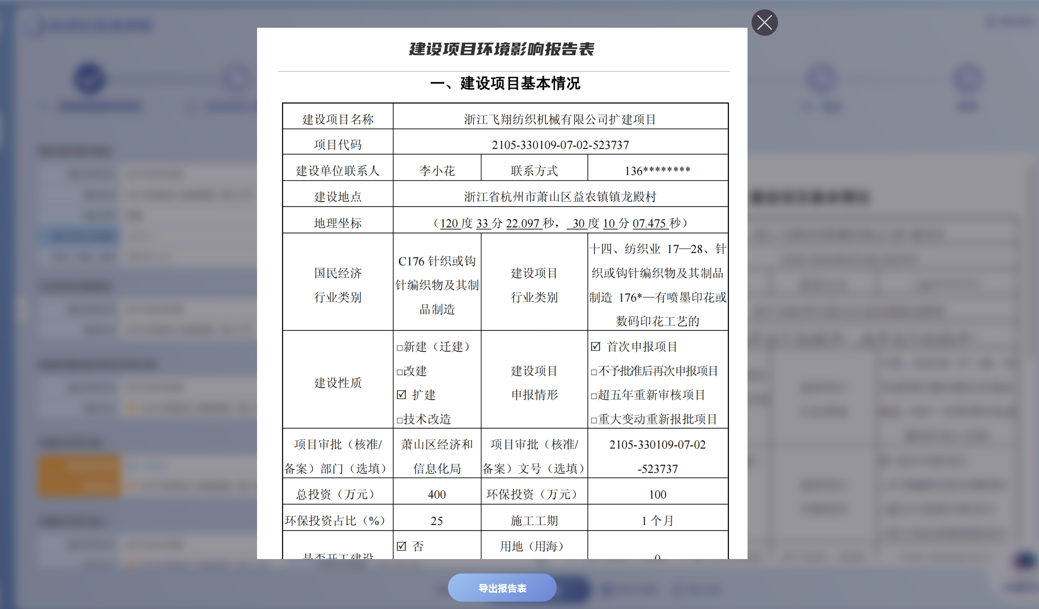Check the 改建 checkbox
The image size is (1039, 609).
click(x=400, y=372)
